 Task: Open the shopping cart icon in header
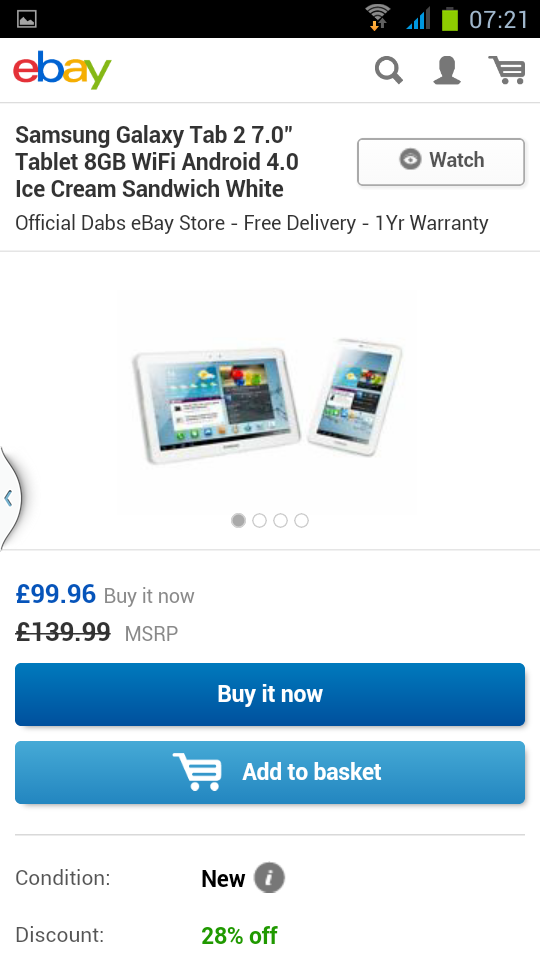click(x=507, y=70)
